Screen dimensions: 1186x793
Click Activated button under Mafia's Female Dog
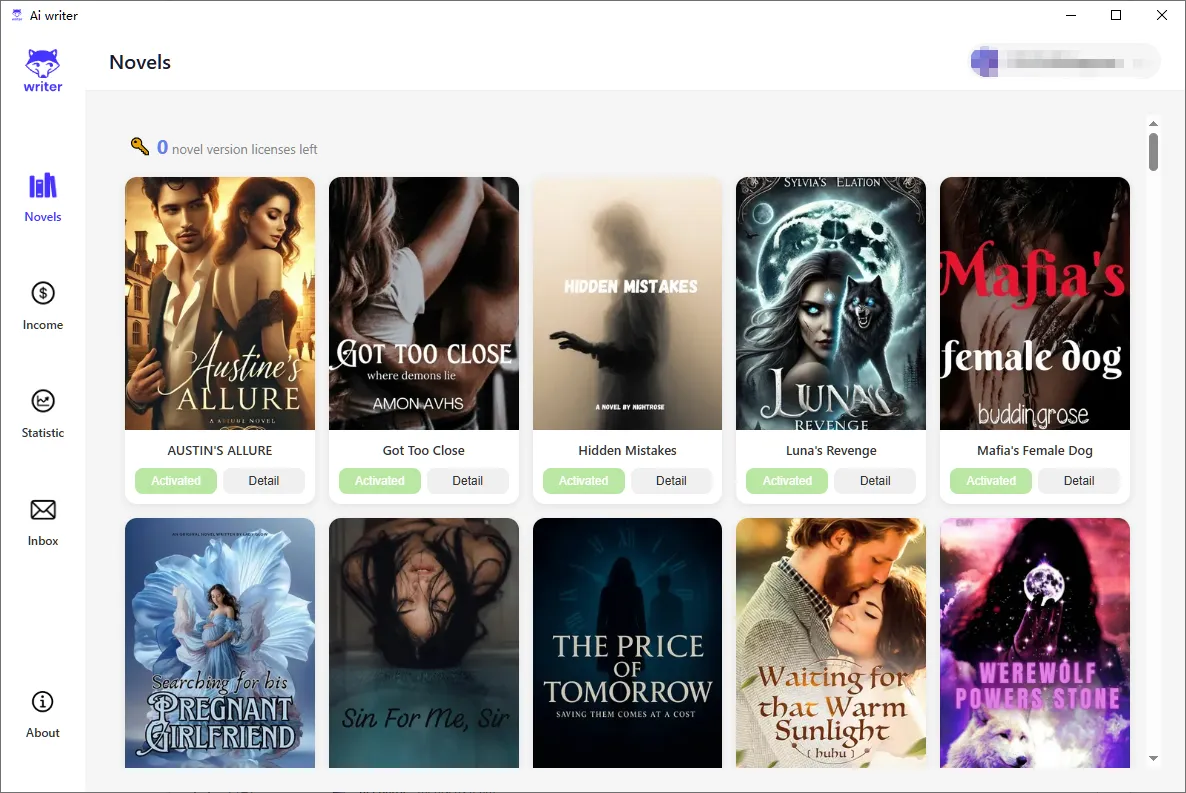(x=991, y=480)
